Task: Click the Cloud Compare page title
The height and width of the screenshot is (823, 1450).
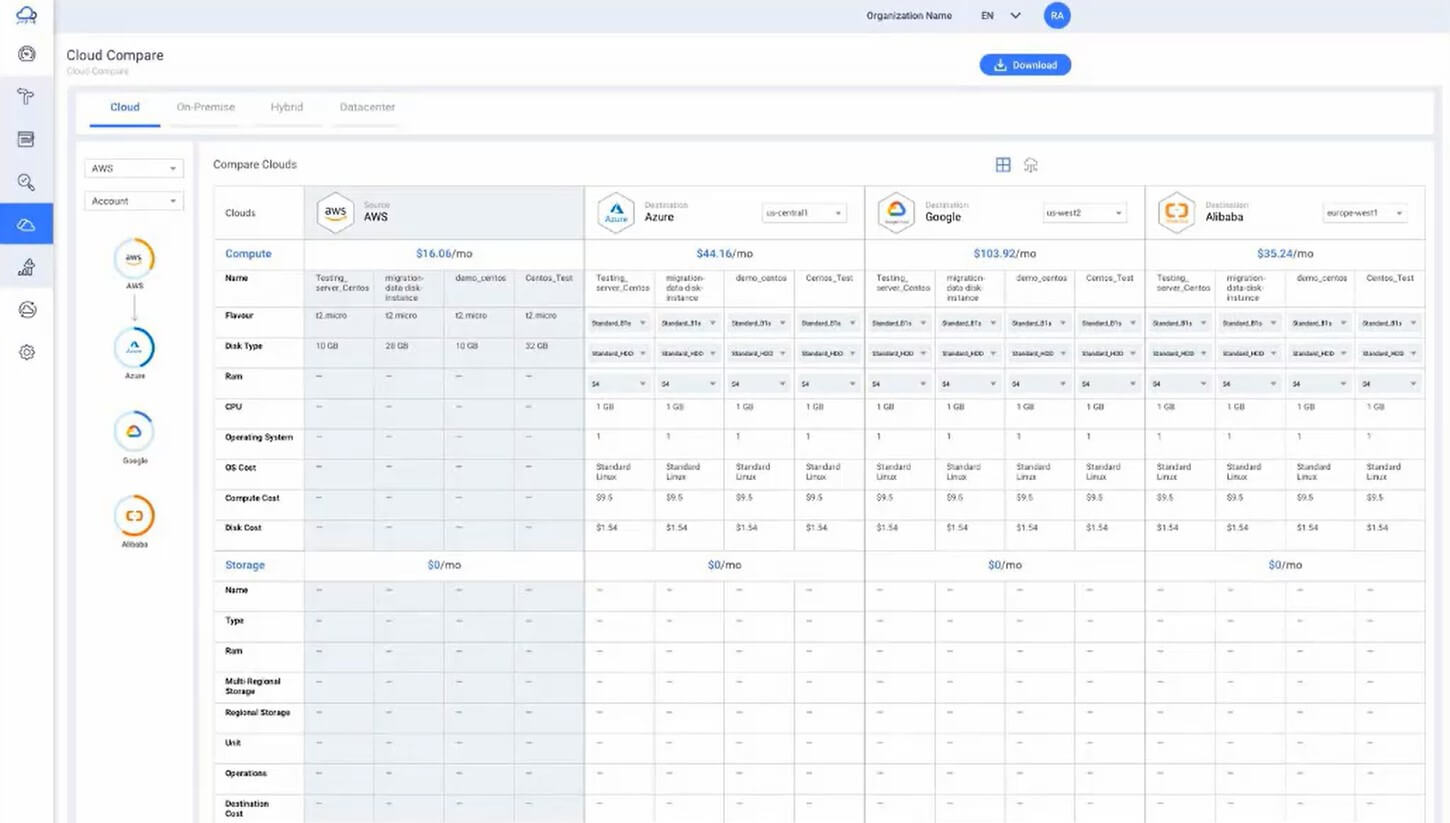Action: pyautogui.click(x=115, y=55)
